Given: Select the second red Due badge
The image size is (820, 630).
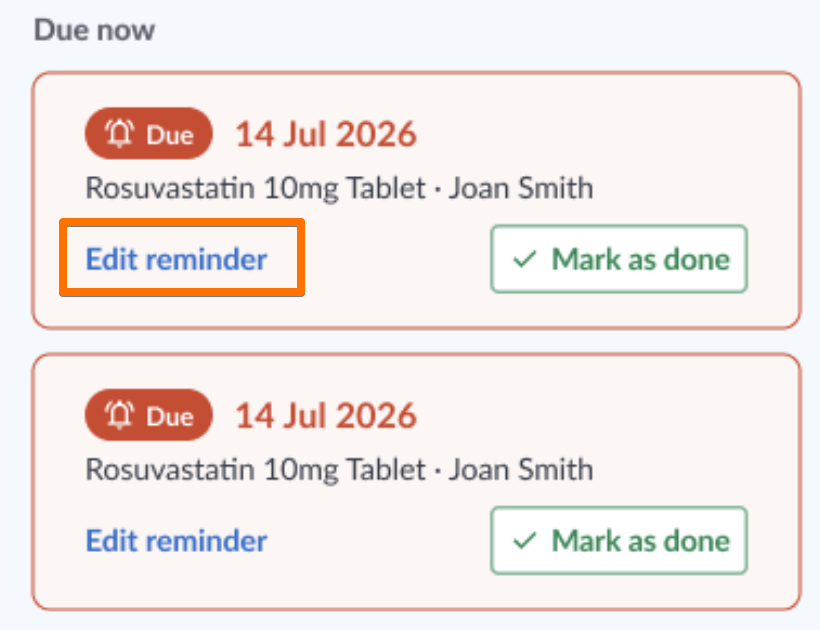Looking at the screenshot, I should [149, 415].
